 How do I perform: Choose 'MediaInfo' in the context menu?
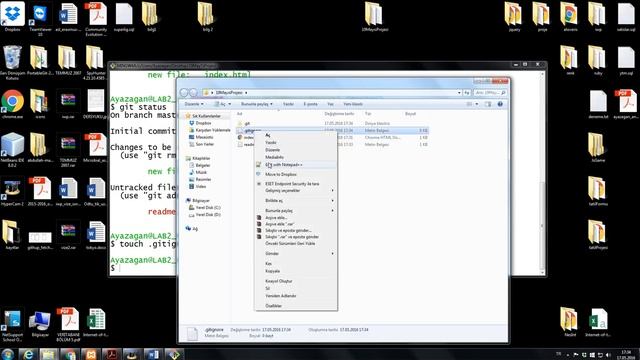[x=274, y=157]
